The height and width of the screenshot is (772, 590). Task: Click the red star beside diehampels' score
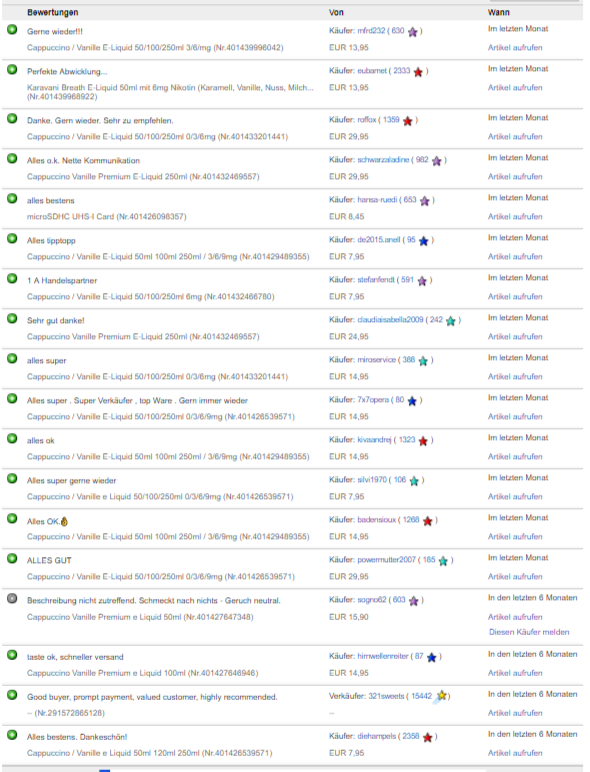[x=427, y=737]
